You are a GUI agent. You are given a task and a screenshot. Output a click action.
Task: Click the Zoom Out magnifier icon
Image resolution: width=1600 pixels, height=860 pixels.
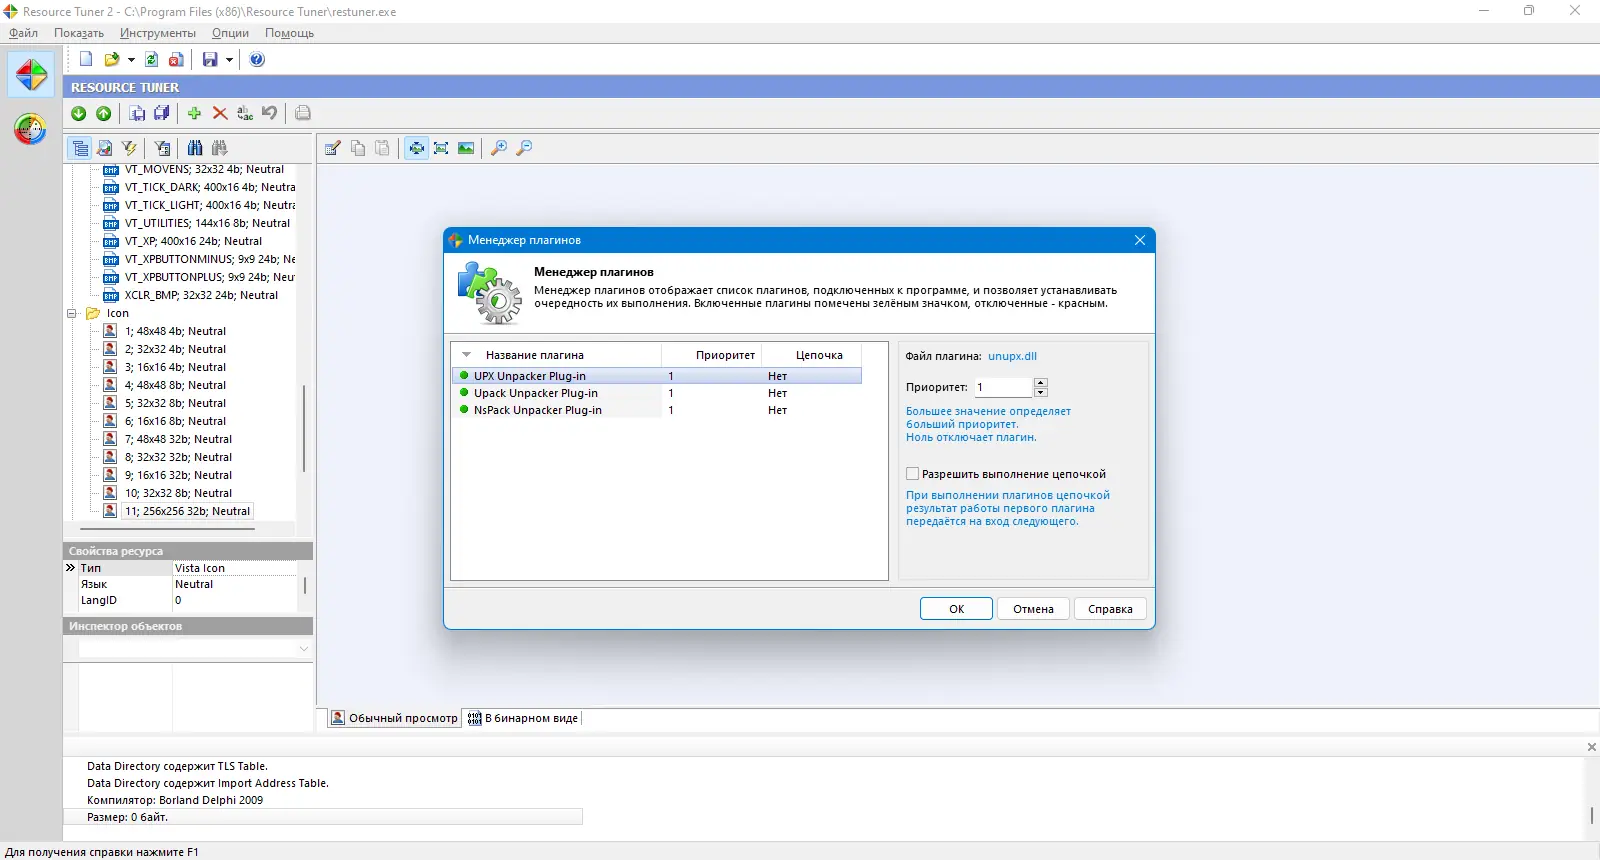pyautogui.click(x=524, y=148)
